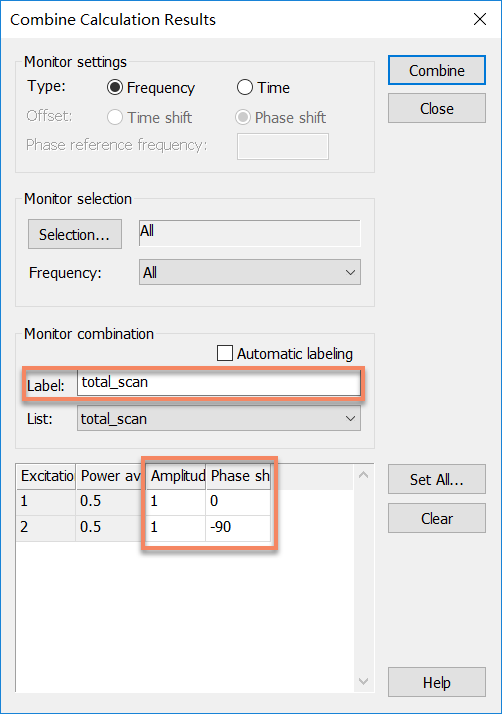Close the dialog with the Close button
This screenshot has height=714, width=502.
(x=436, y=108)
